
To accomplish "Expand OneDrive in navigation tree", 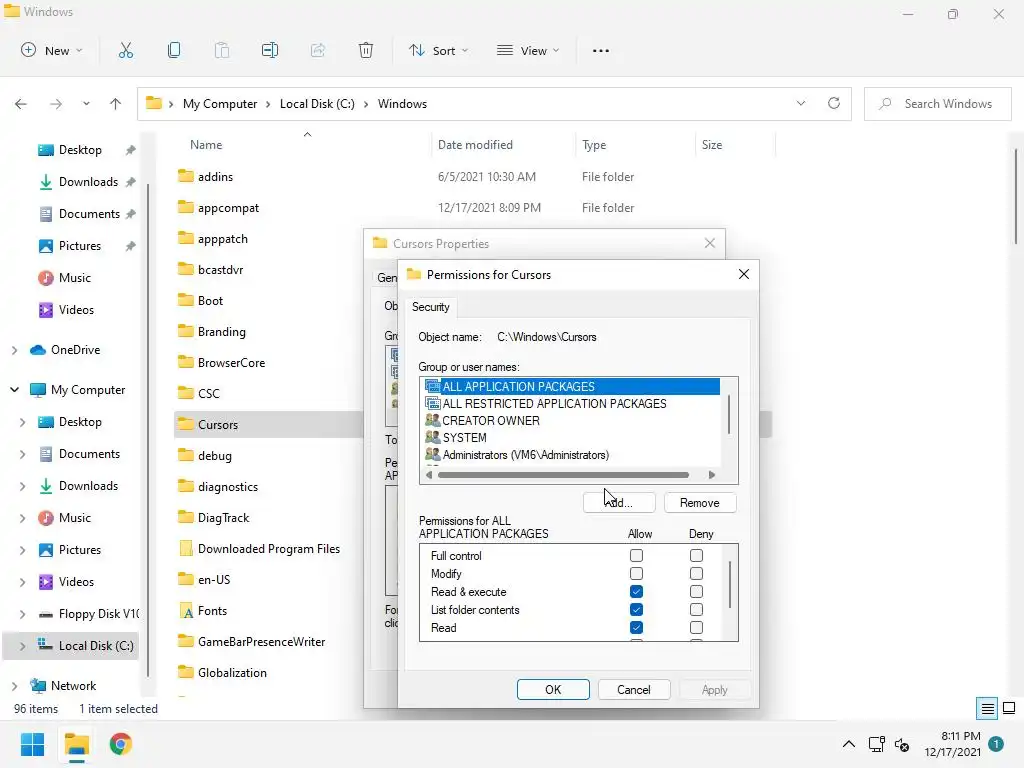I will (x=14, y=350).
